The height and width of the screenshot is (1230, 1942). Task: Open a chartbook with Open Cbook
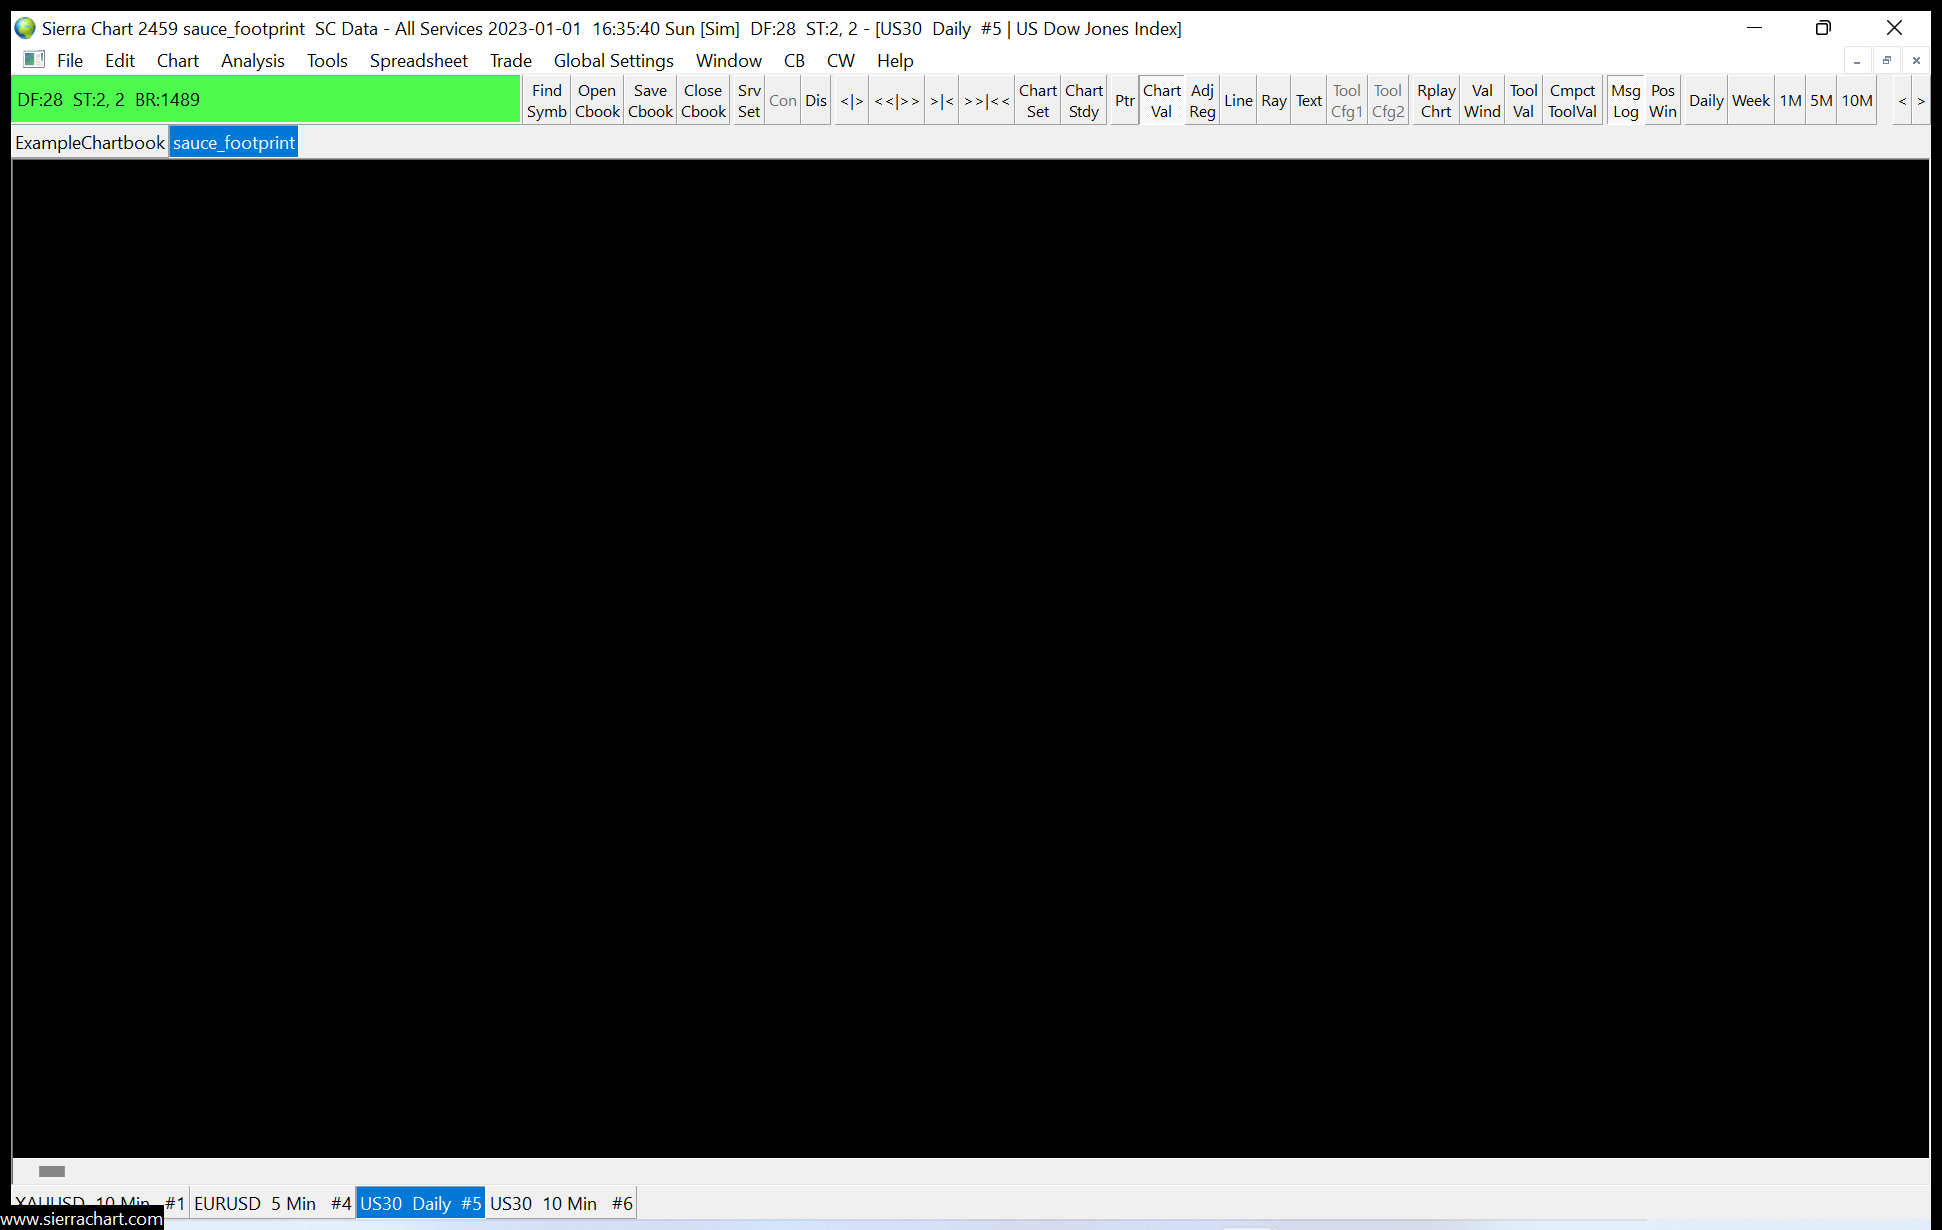(x=597, y=101)
